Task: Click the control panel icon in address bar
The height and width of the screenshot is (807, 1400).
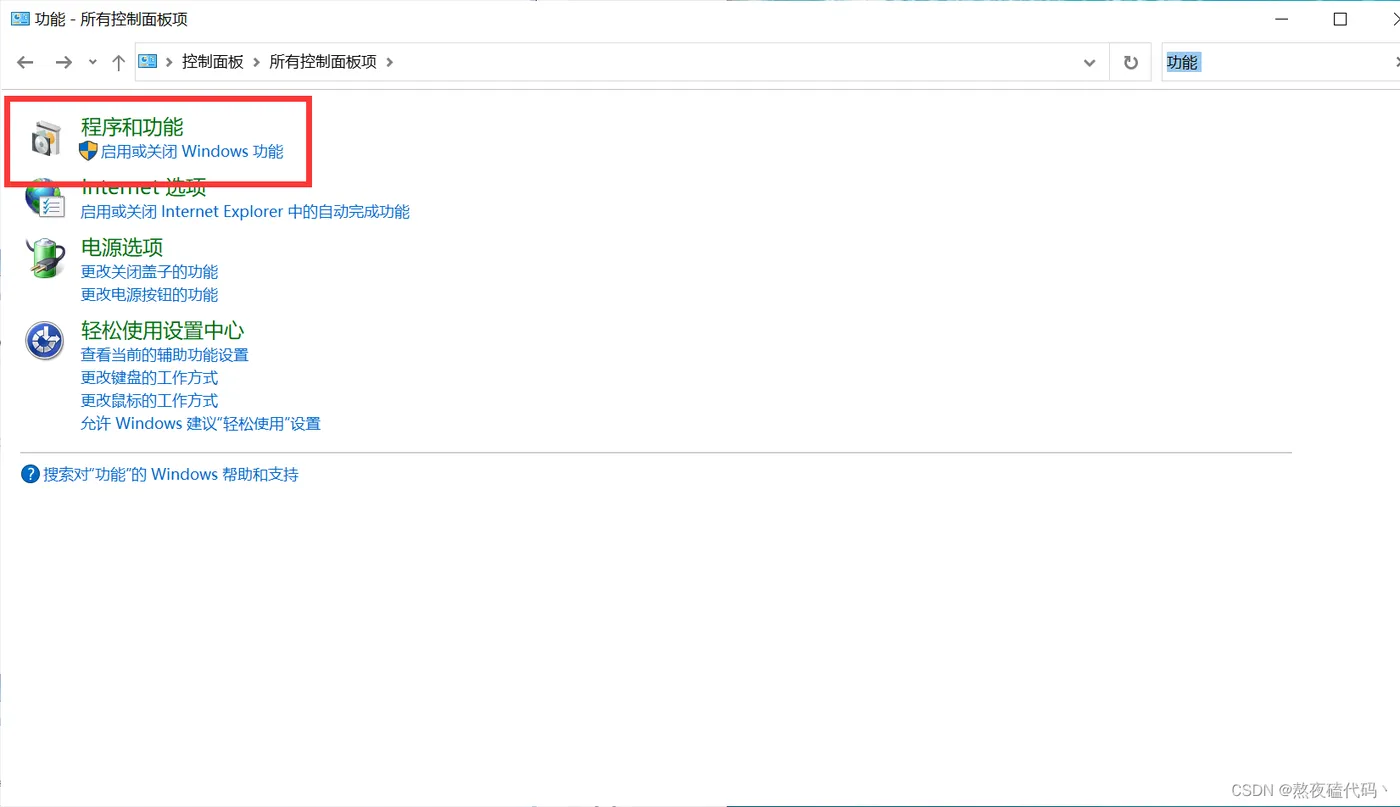Action: point(148,62)
